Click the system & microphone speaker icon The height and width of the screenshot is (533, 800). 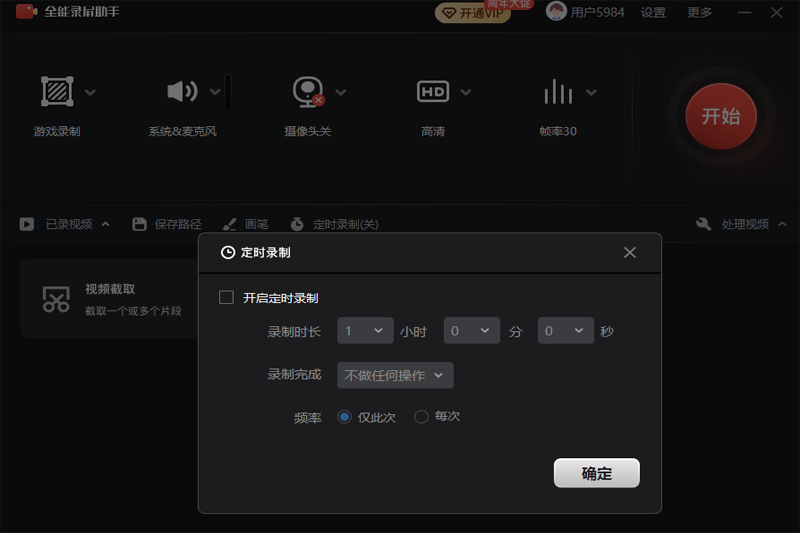pyautogui.click(x=182, y=92)
